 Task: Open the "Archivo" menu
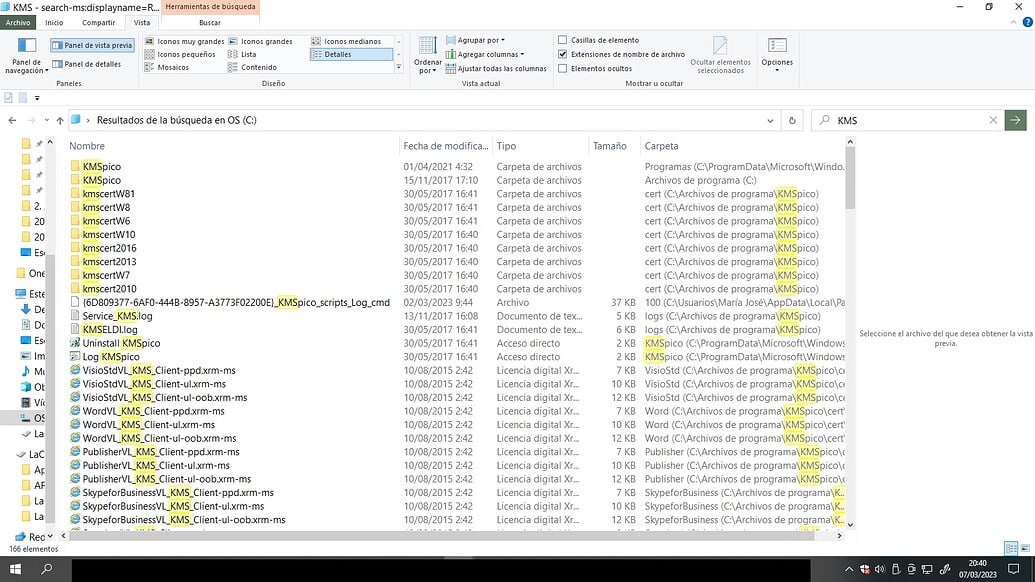point(18,22)
